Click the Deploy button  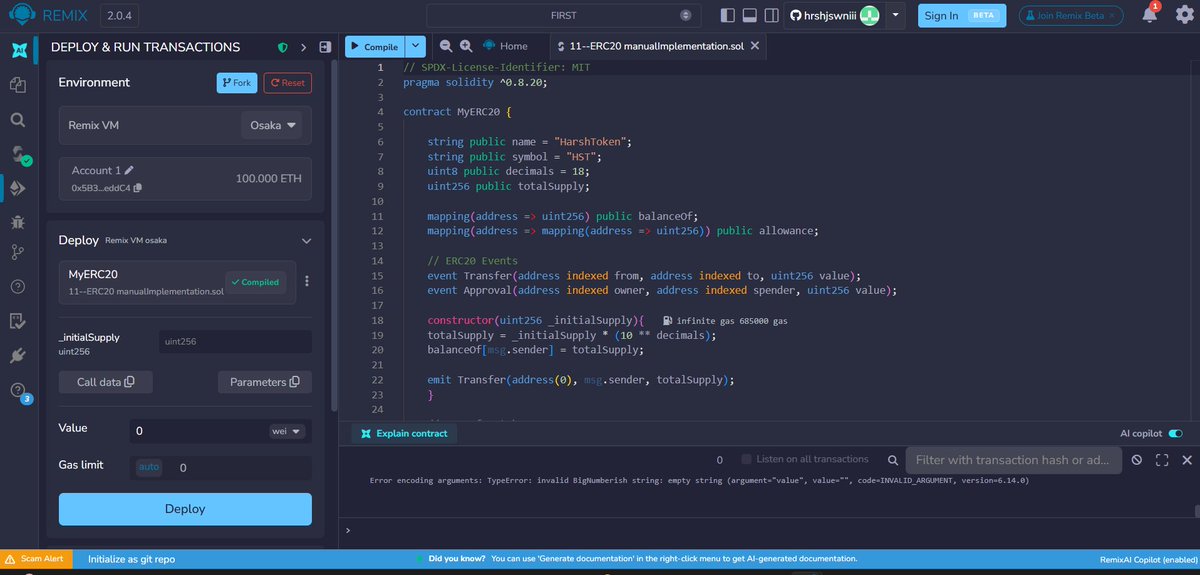coord(185,509)
